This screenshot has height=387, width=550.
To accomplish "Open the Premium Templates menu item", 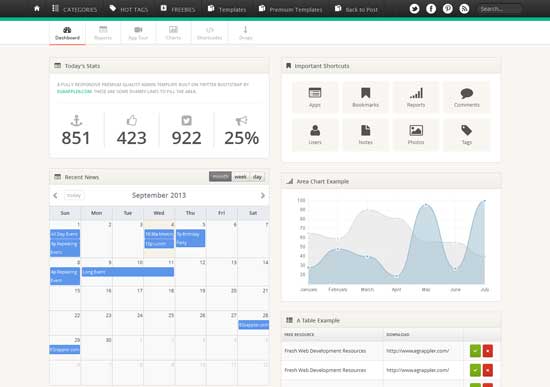I will pyautogui.click(x=290, y=9).
